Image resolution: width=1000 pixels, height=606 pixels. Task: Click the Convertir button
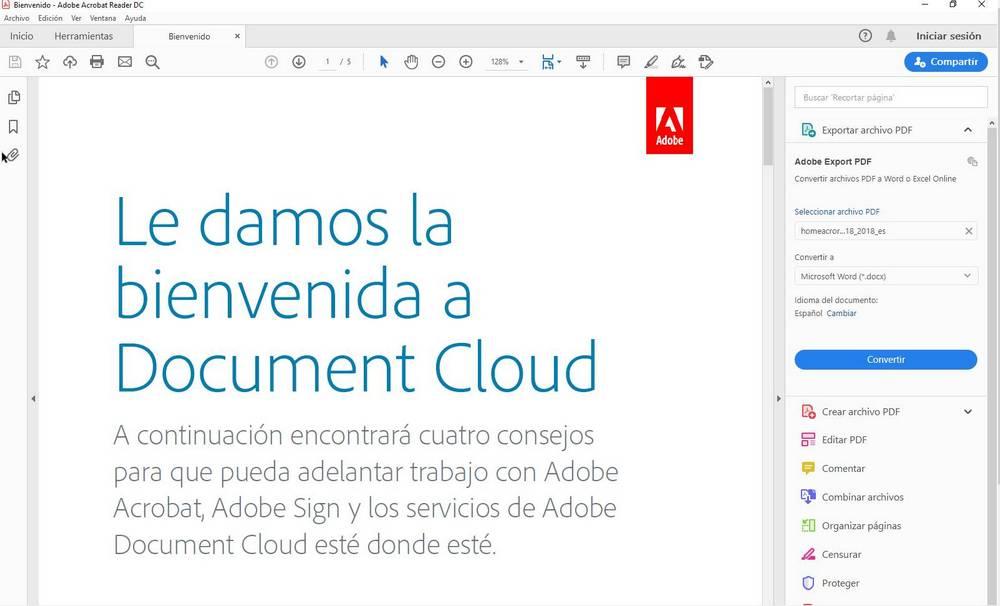coord(886,360)
